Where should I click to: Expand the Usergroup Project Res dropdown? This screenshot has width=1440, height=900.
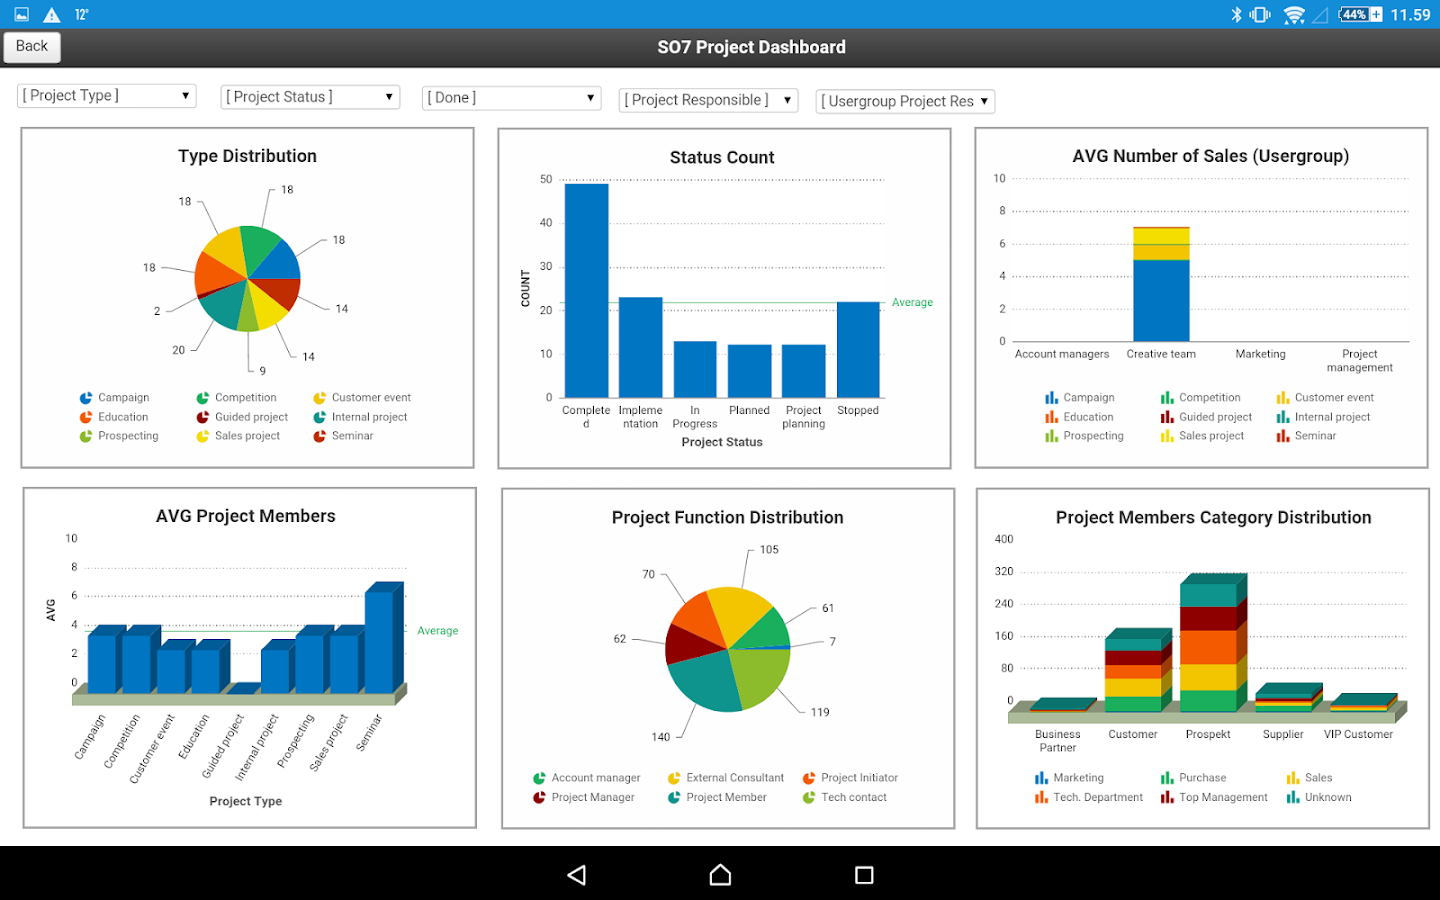coord(905,101)
